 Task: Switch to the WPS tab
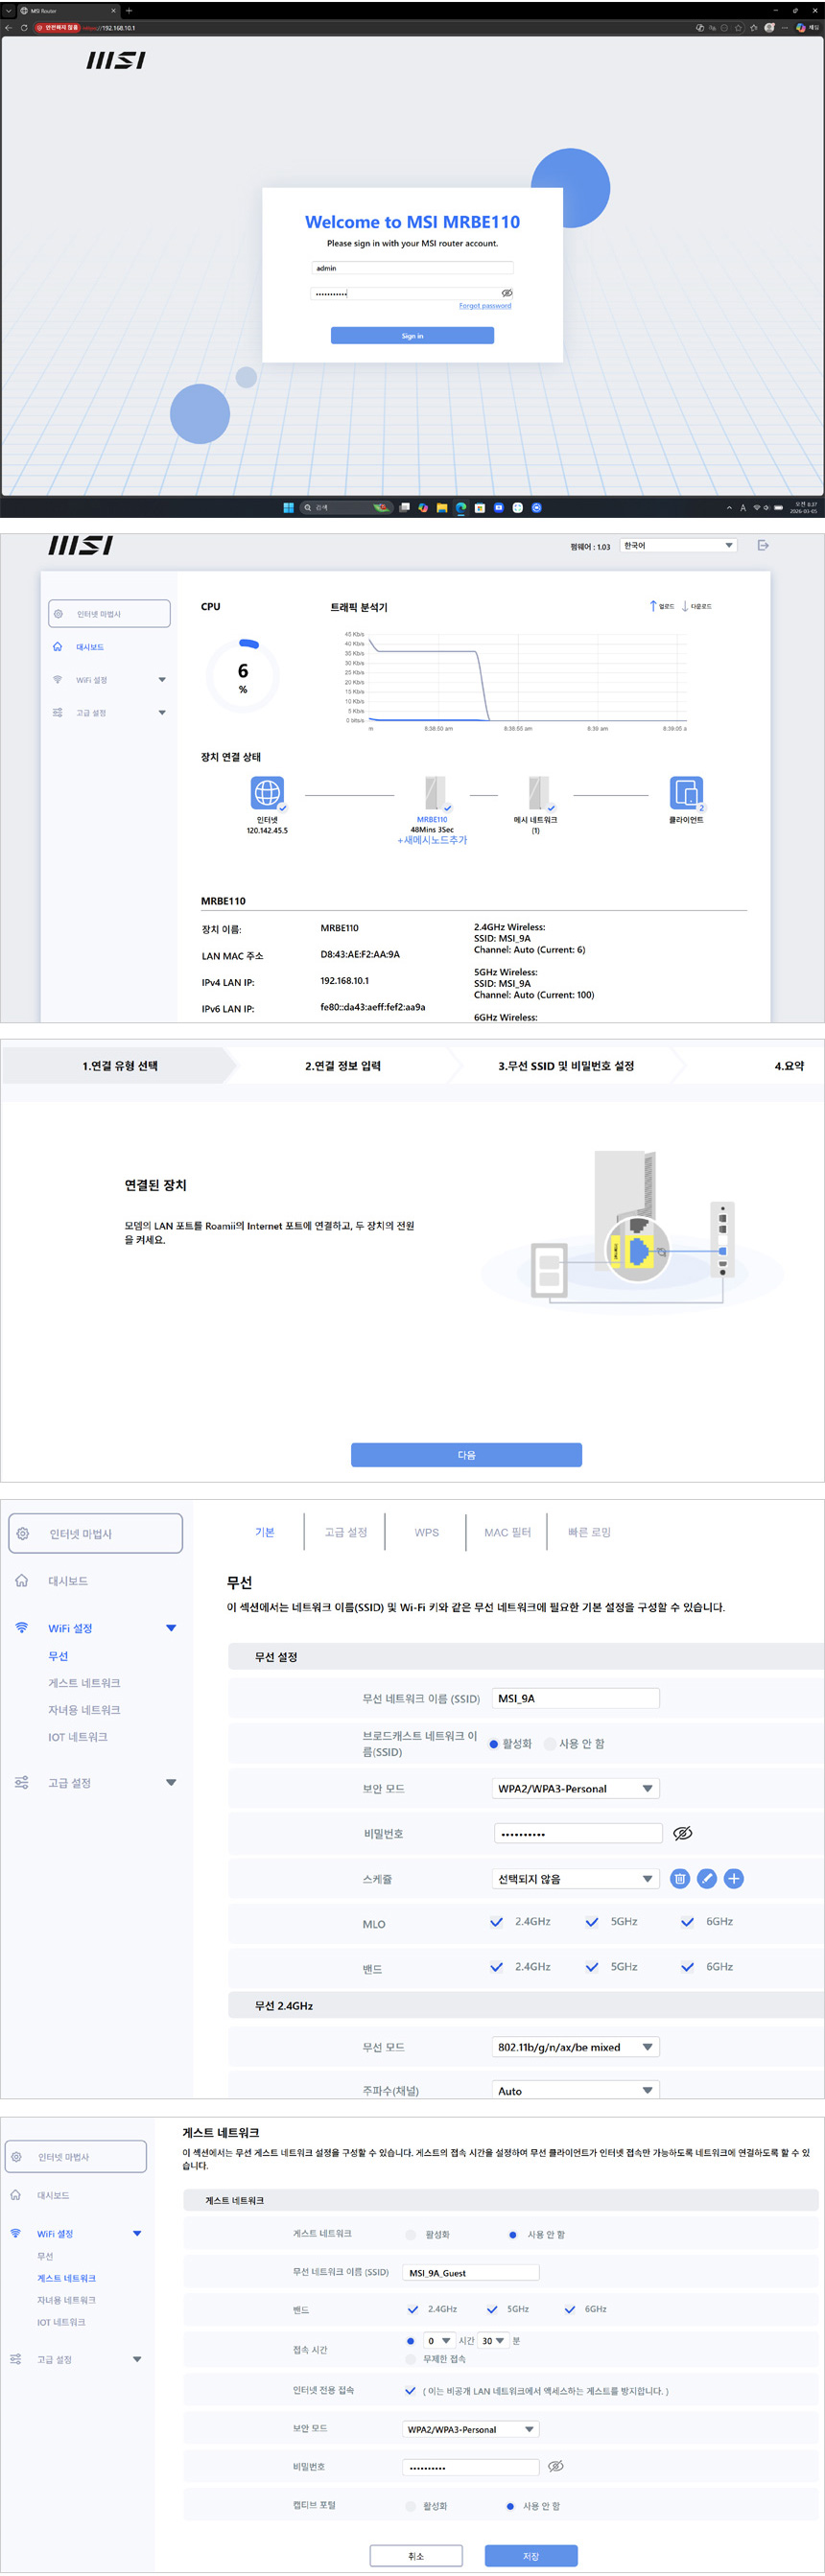coord(426,1532)
